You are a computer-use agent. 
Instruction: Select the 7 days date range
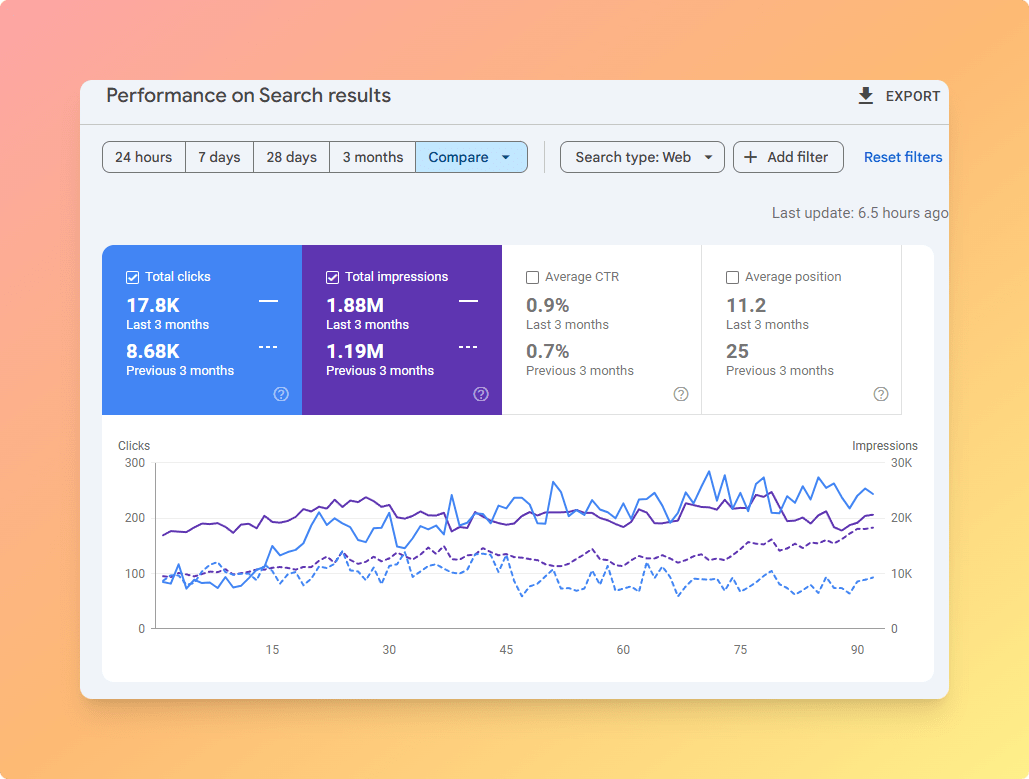point(219,157)
